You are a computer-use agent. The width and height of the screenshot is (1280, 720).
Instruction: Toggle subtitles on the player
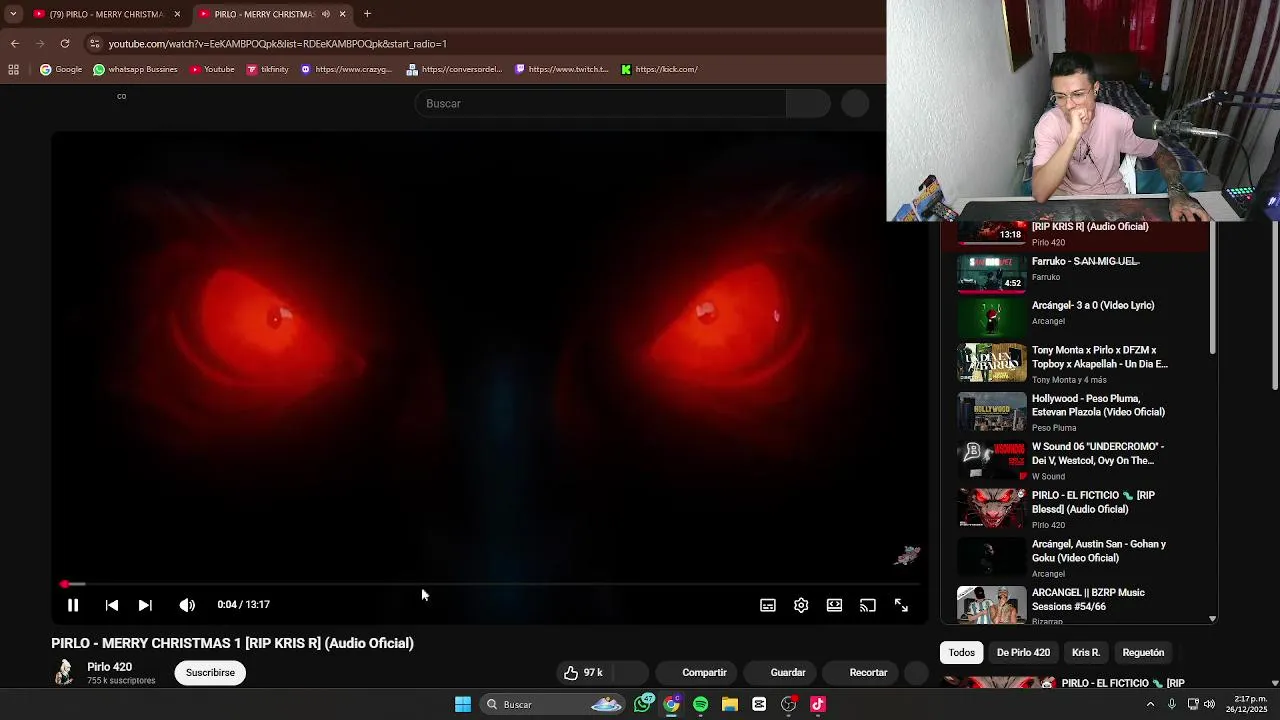pos(768,605)
